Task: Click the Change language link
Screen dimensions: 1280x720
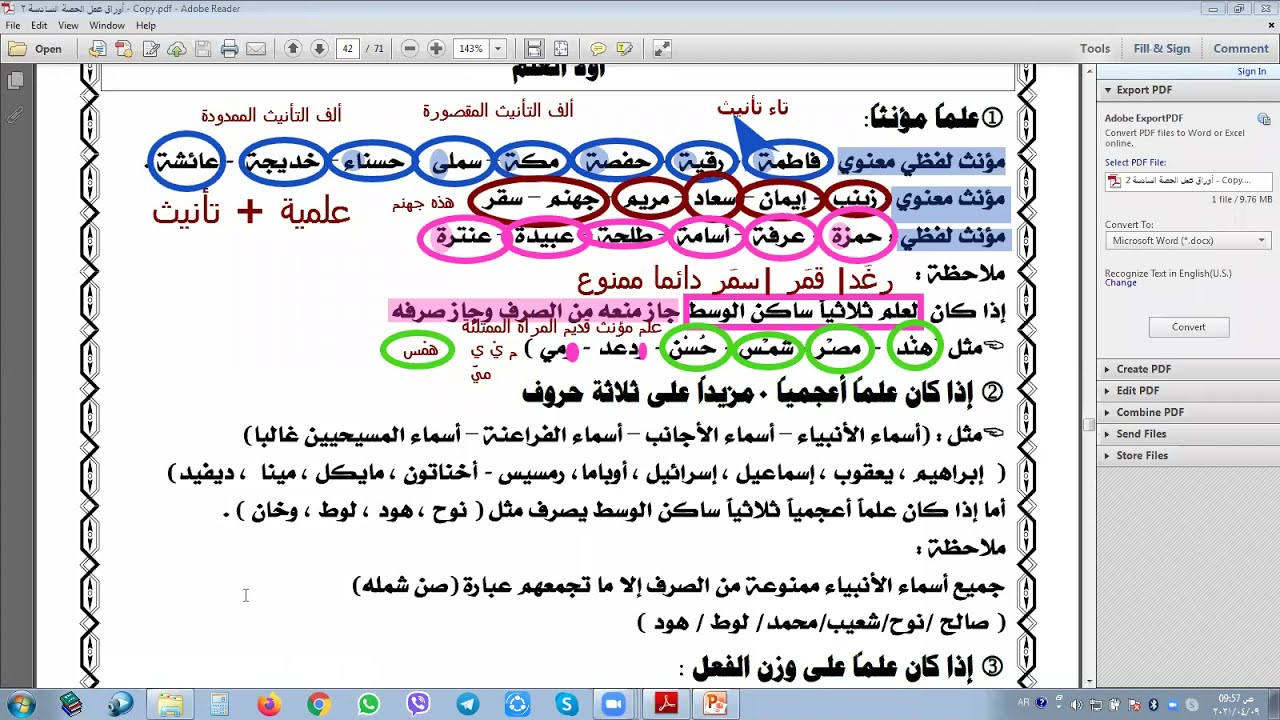Action: 1121,283
